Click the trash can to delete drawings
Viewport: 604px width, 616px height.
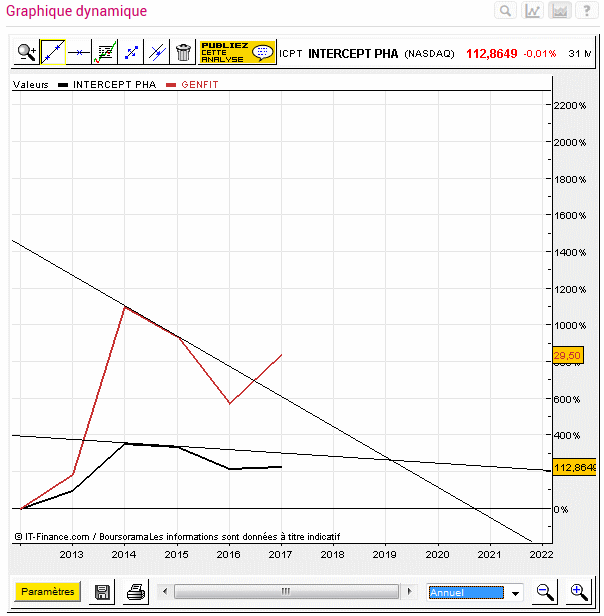183,52
